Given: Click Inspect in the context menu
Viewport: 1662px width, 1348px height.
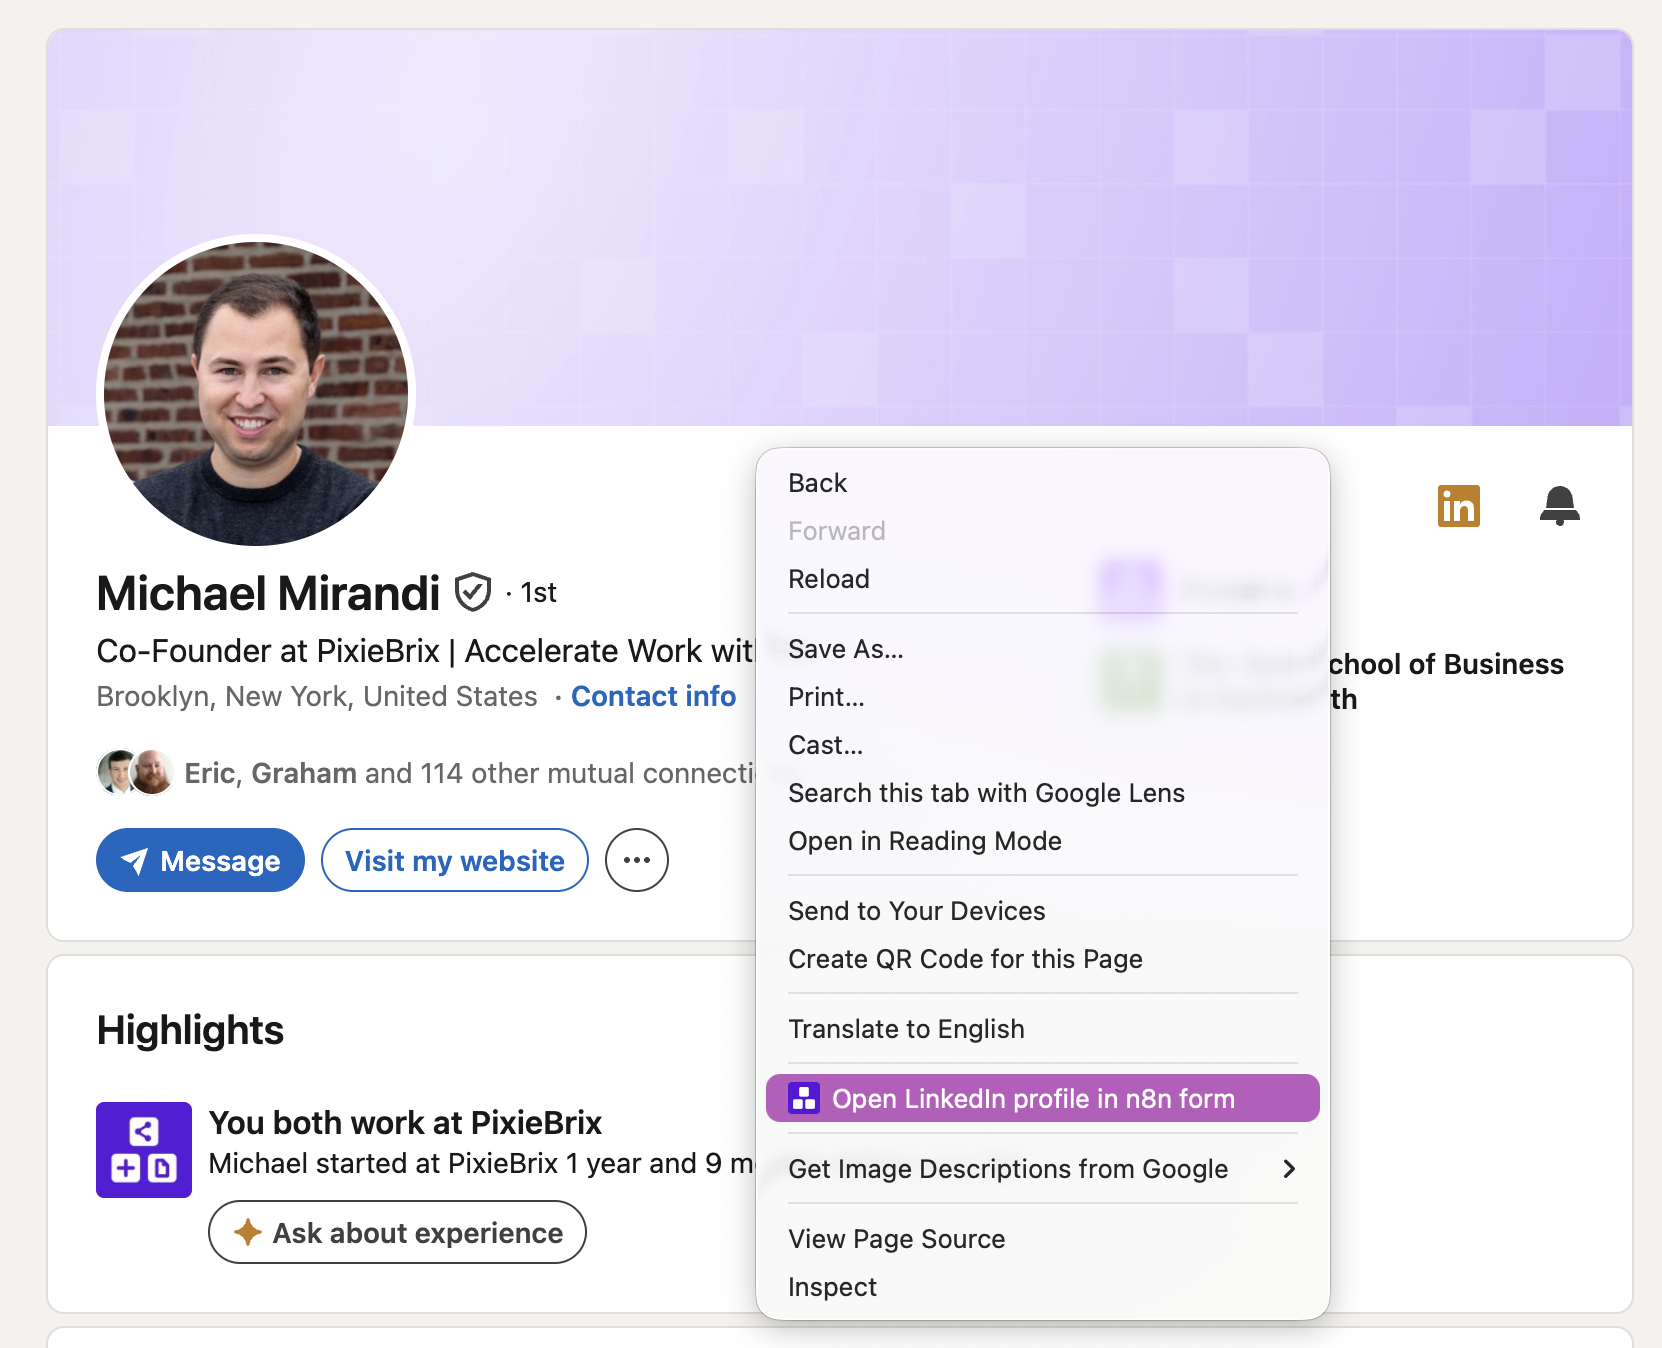Looking at the screenshot, I should coord(832,1287).
